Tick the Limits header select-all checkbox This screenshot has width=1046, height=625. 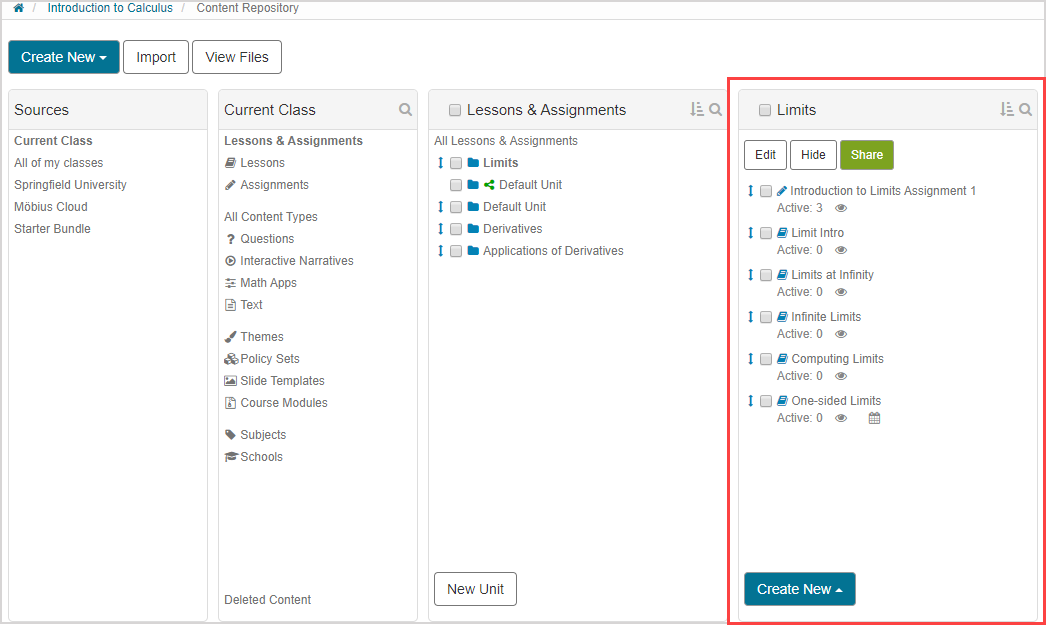[765, 110]
